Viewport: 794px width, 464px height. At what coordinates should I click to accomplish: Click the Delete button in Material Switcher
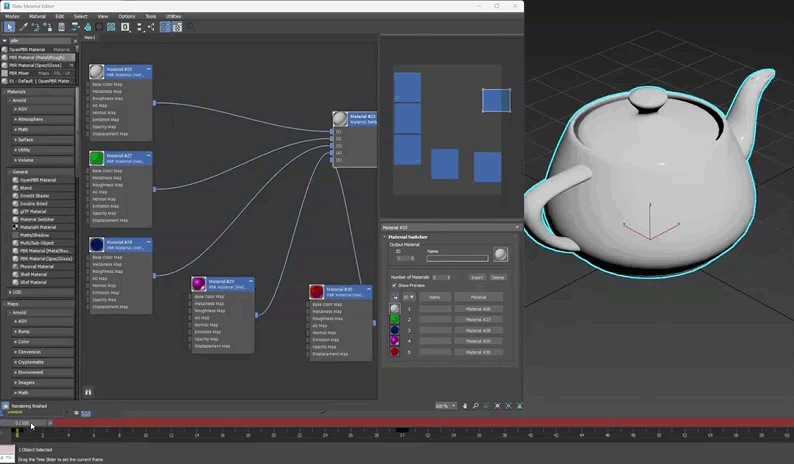pyautogui.click(x=498, y=278)
